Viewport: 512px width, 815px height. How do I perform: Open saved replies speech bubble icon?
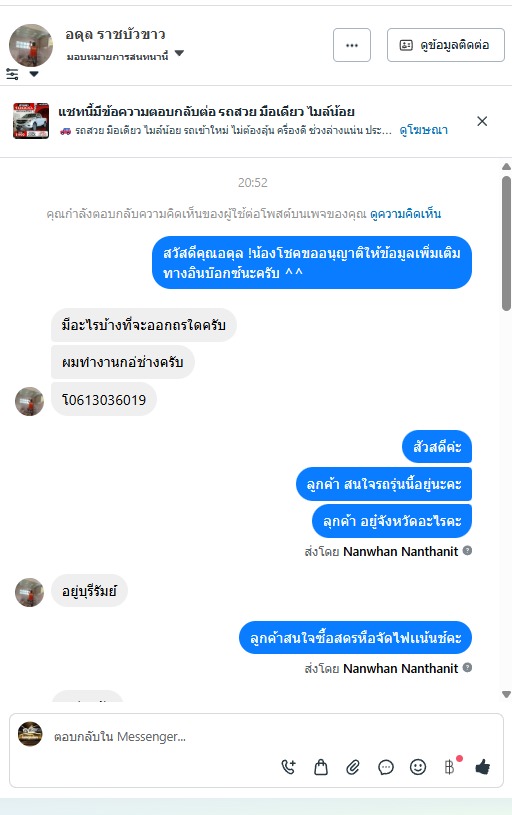point(386,767)
